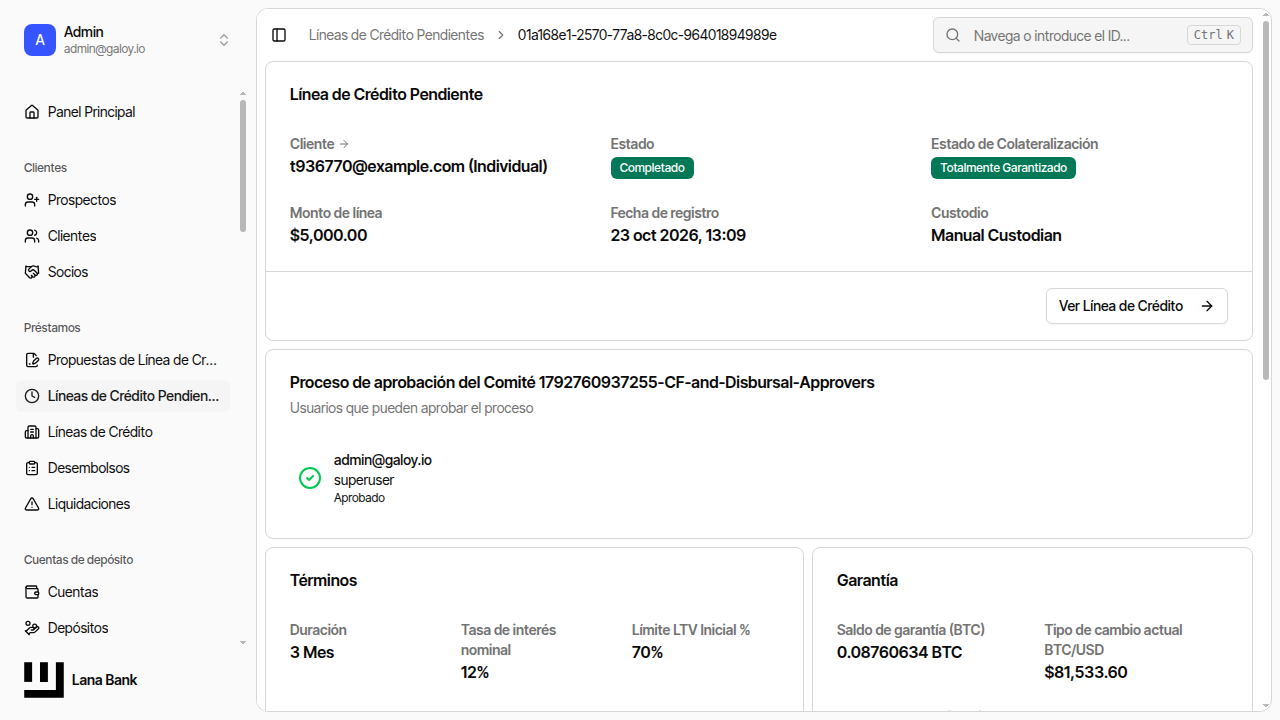Click the Cuentas wallet icon
Viewport: 1280px width, 720px height.
[x=32, y=592]
